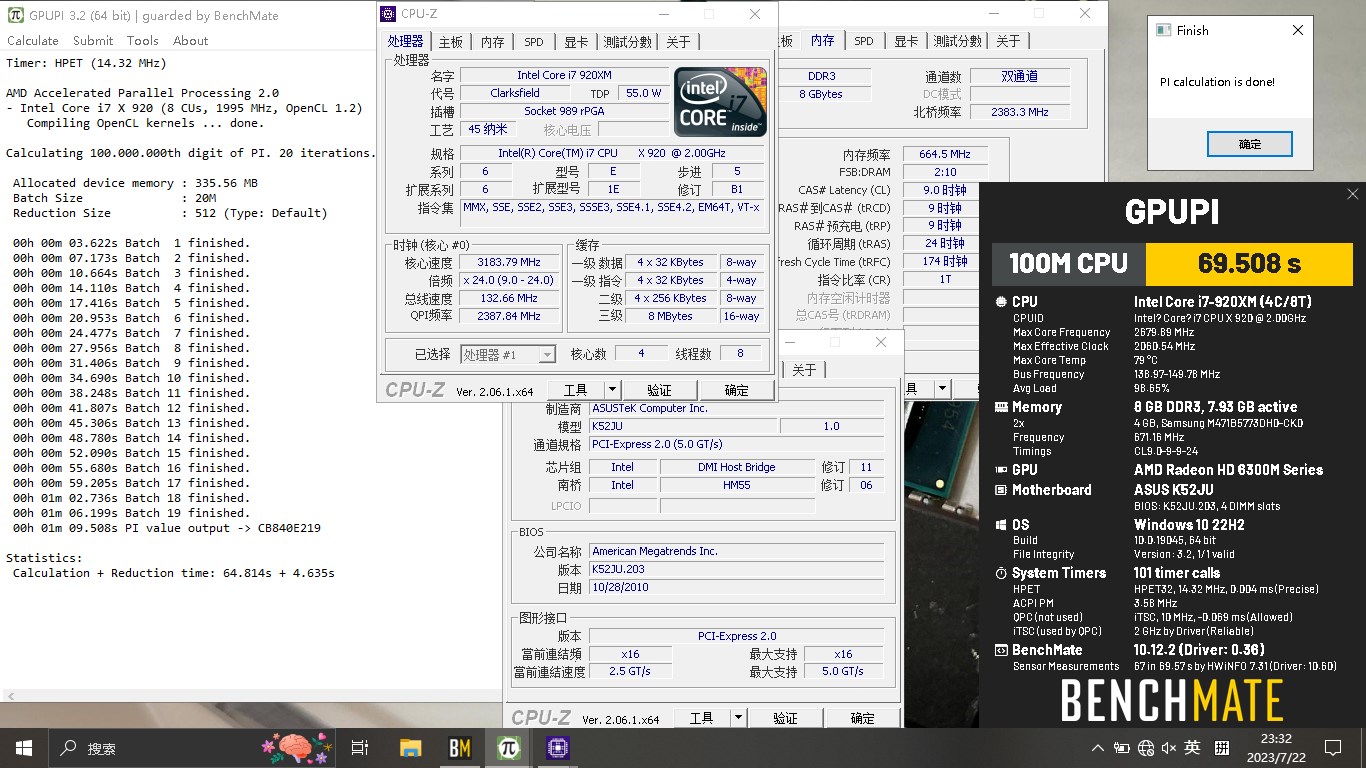Toggle the 英 input language indicator
The image size is (1366, 768).
pyautogui.click(x=1192, y=748)
